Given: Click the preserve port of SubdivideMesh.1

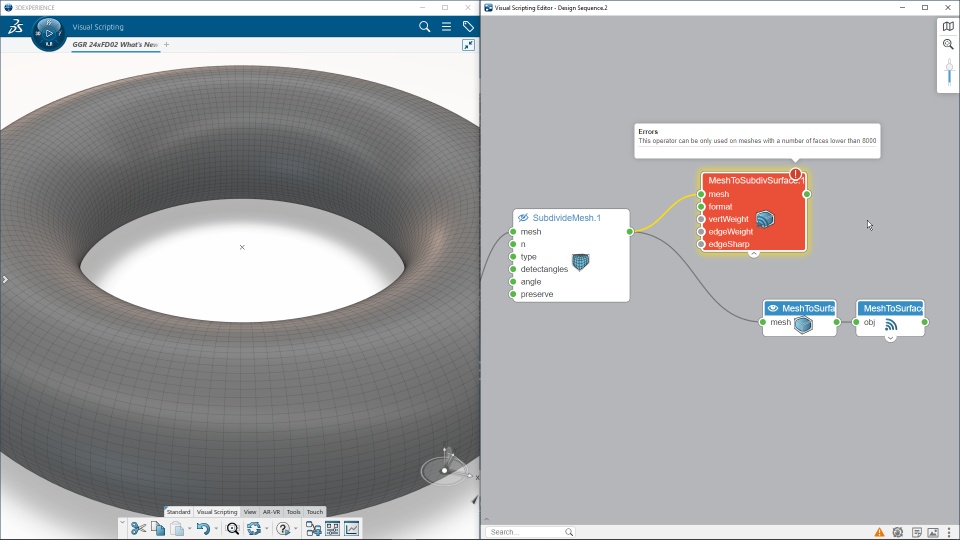Looking at the screenshot, I should pos(513,294).
